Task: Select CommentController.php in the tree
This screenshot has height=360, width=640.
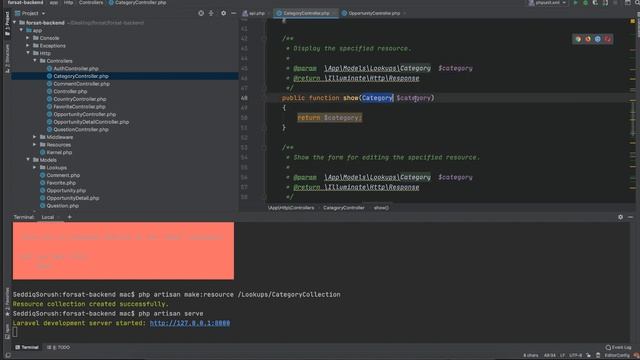Action: coord(82,84)
